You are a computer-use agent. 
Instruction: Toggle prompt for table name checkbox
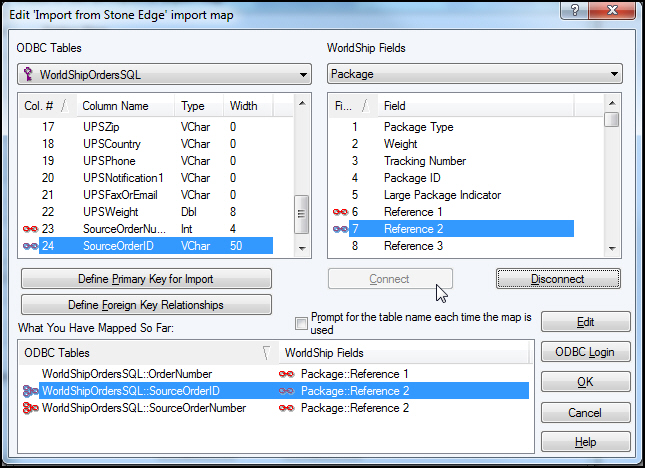(301, 324)
